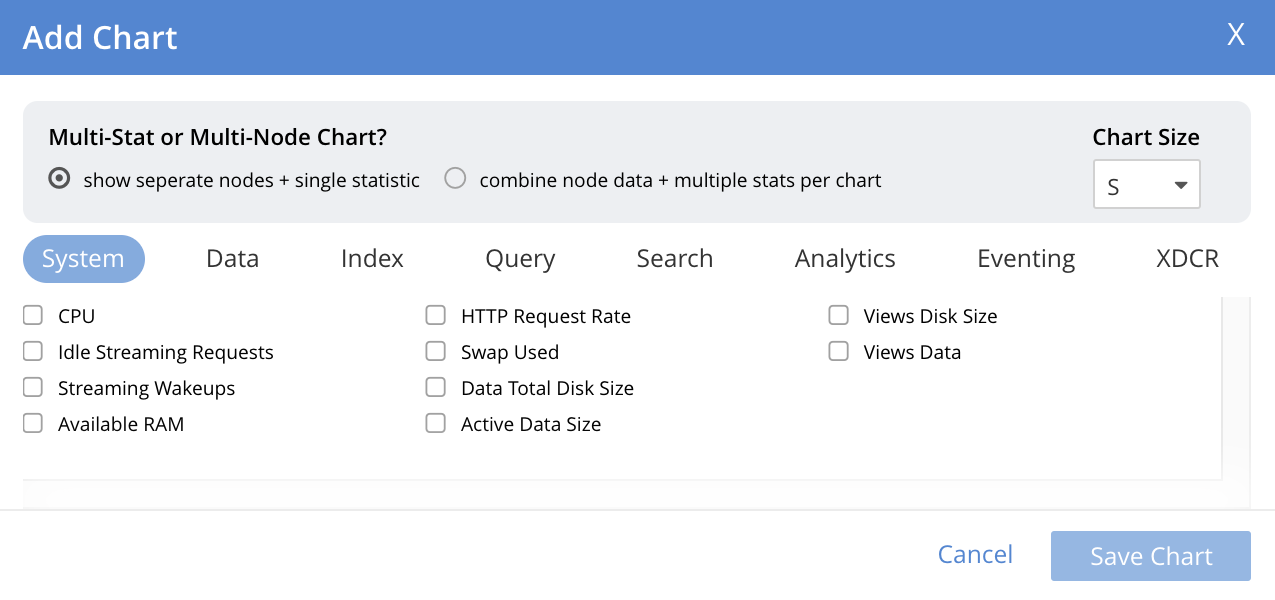Switch to the Data tab
The image size is (1275, 600).
[232, 258]
